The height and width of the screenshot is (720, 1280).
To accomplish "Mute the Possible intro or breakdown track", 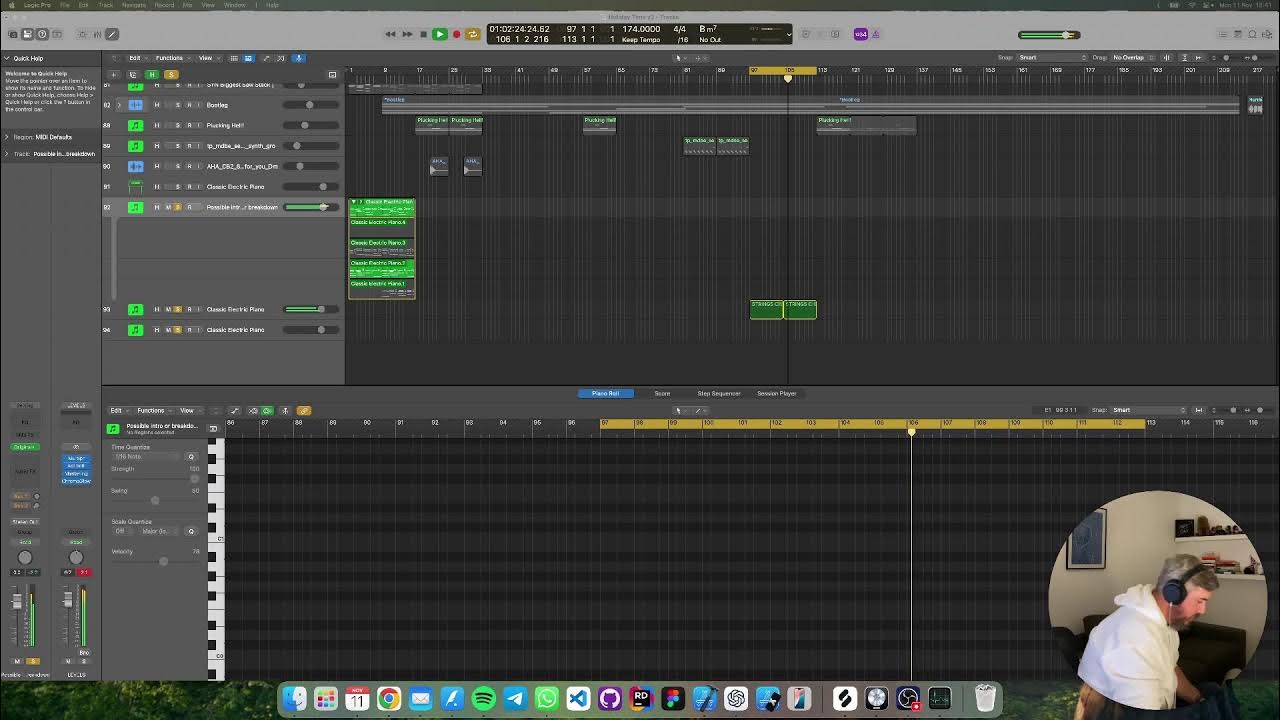I will pyautogui.click(x=167, y=206).
